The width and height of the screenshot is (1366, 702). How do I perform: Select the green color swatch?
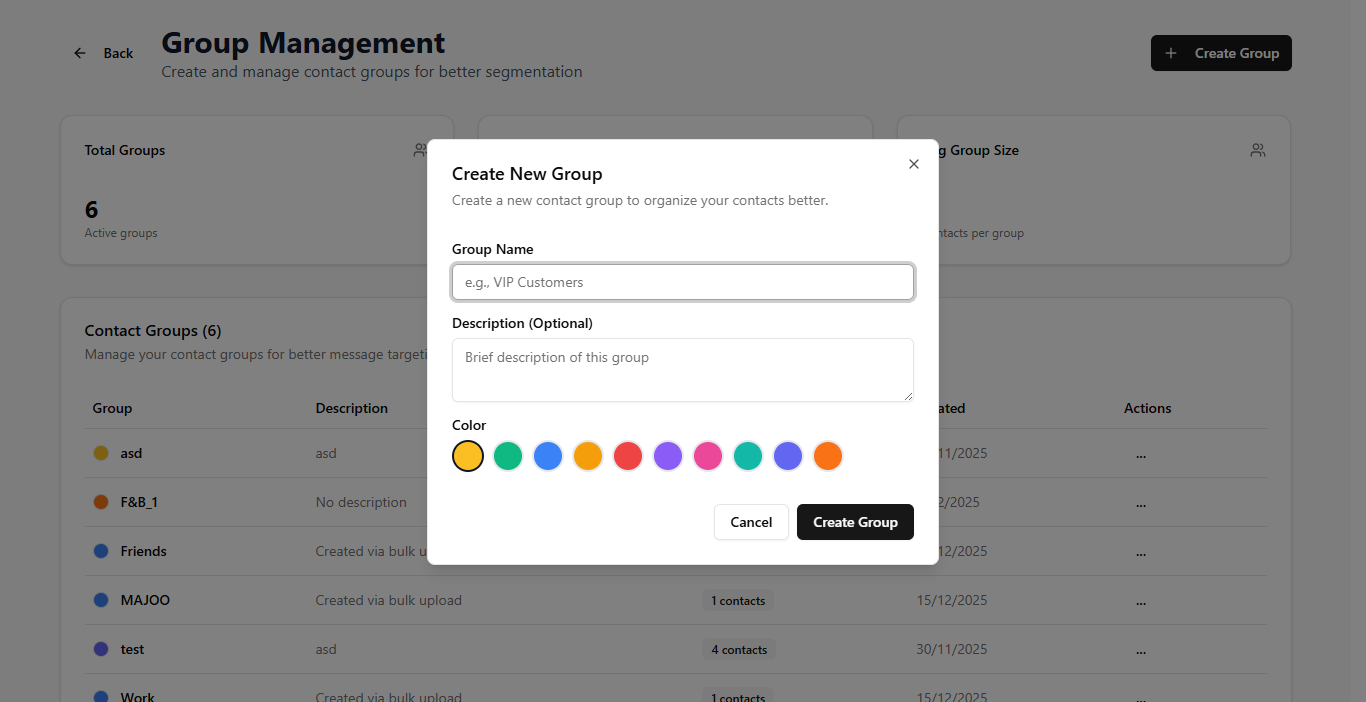click(x=508, y=456)
